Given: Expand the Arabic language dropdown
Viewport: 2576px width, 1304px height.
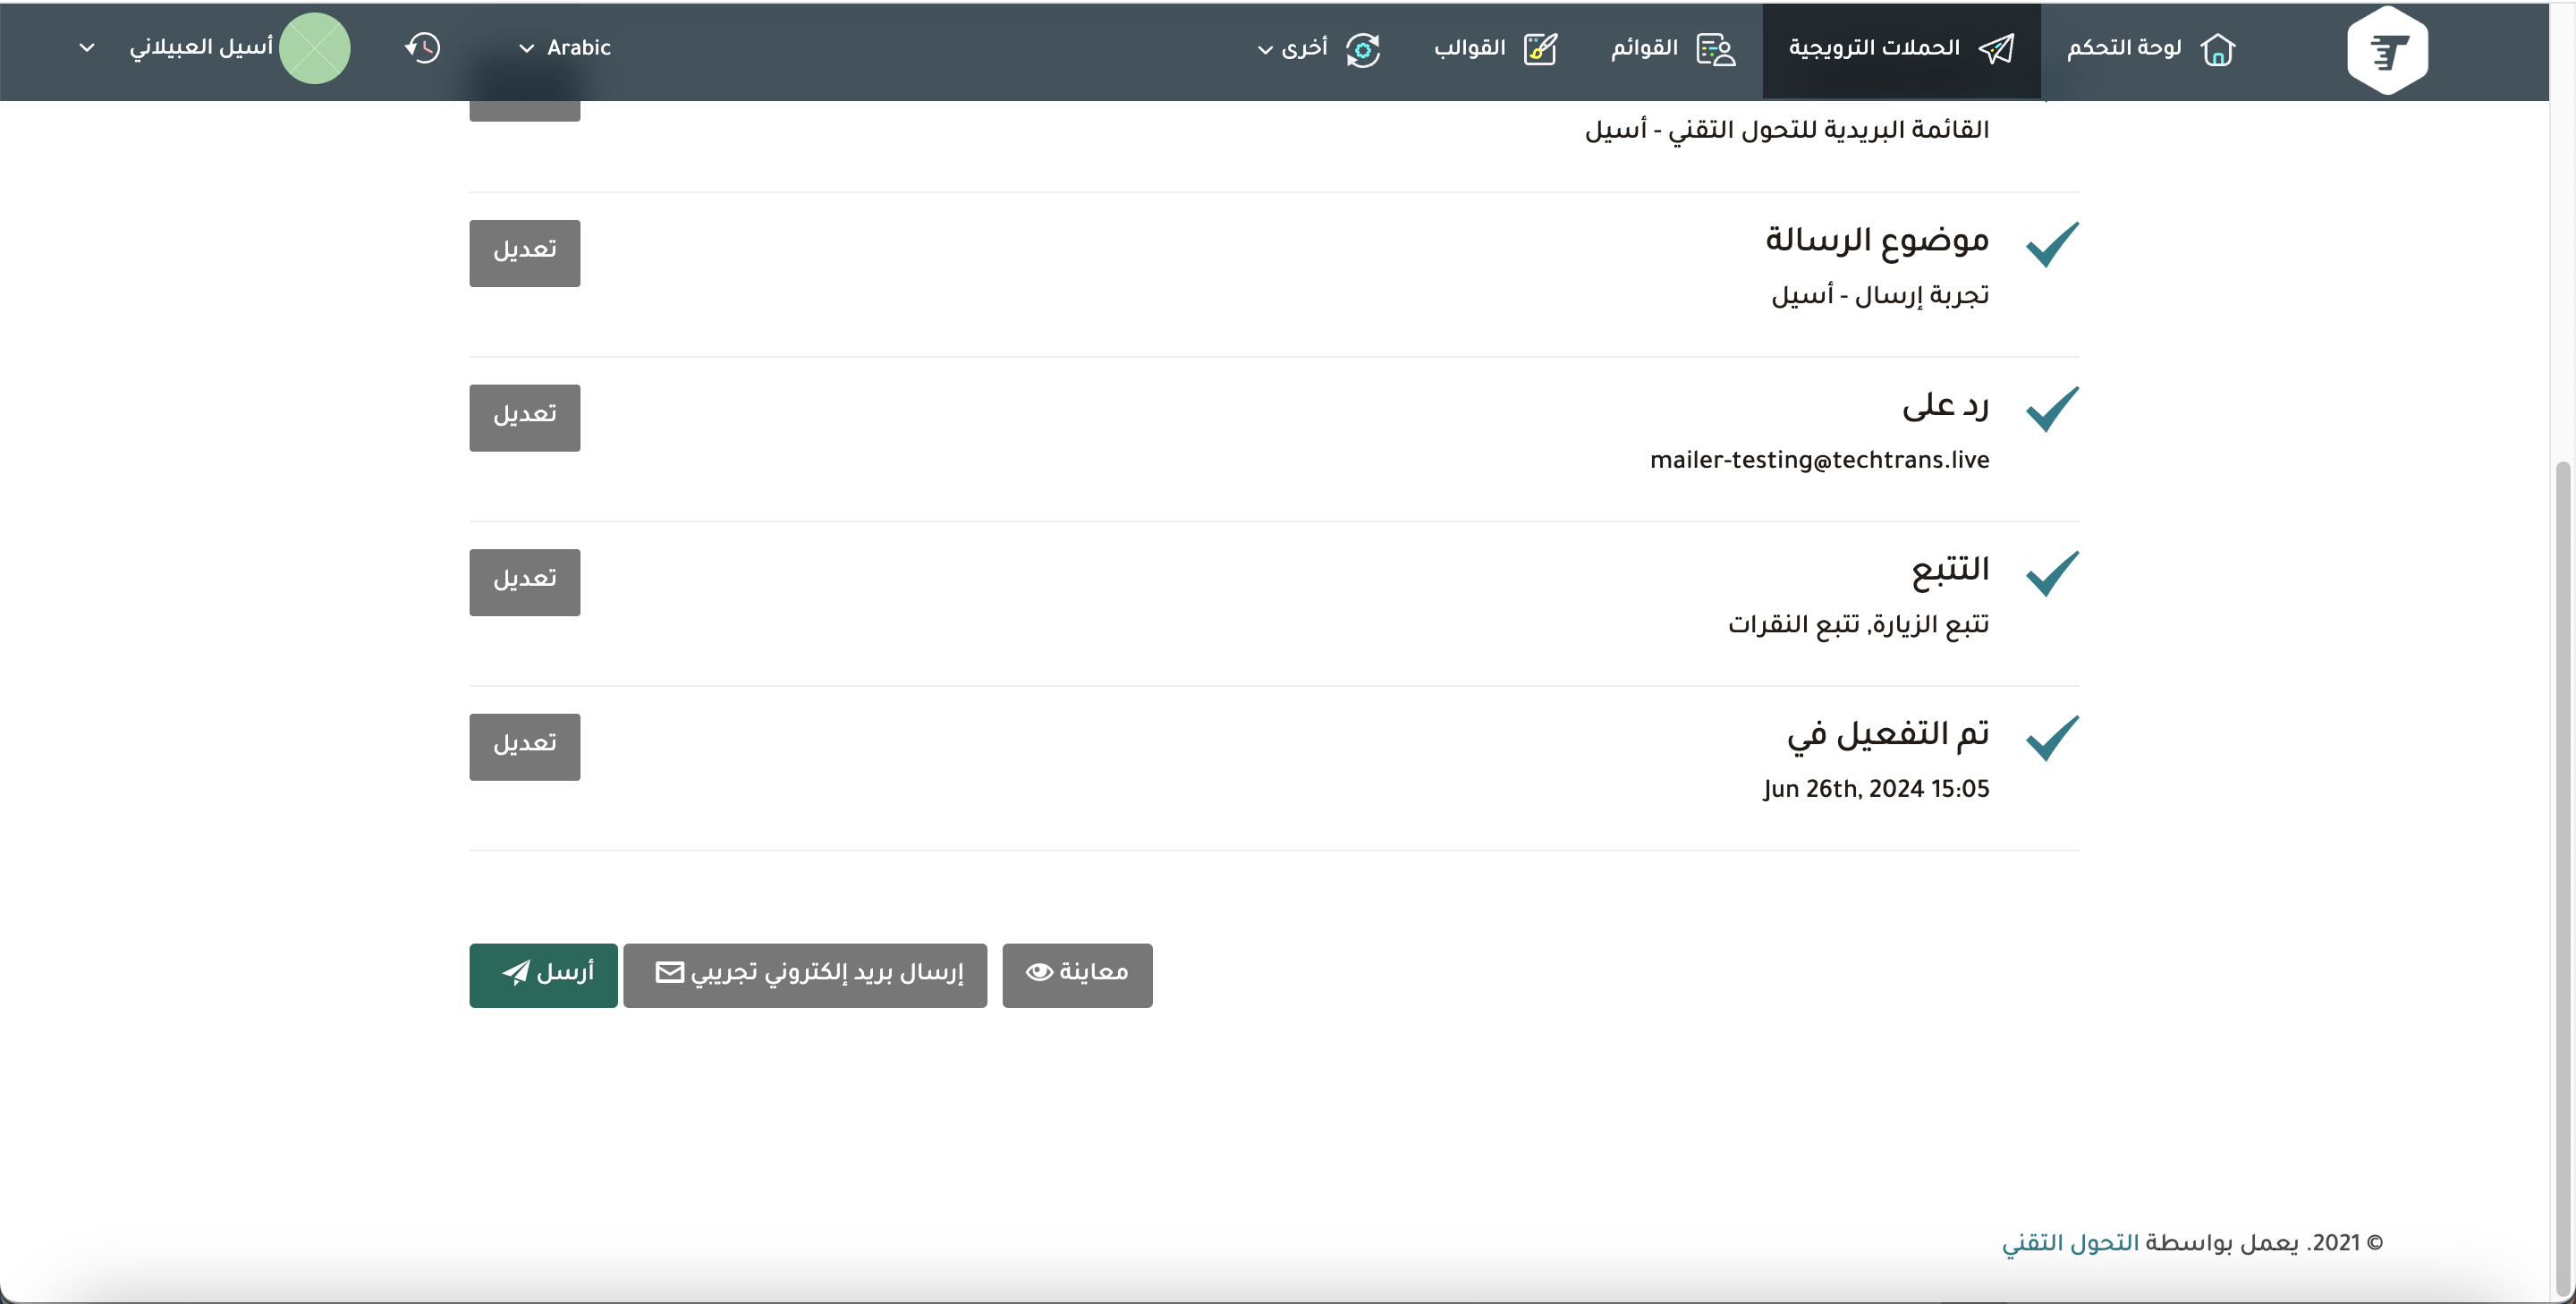Looking at the screenshot, I should 566,48.
